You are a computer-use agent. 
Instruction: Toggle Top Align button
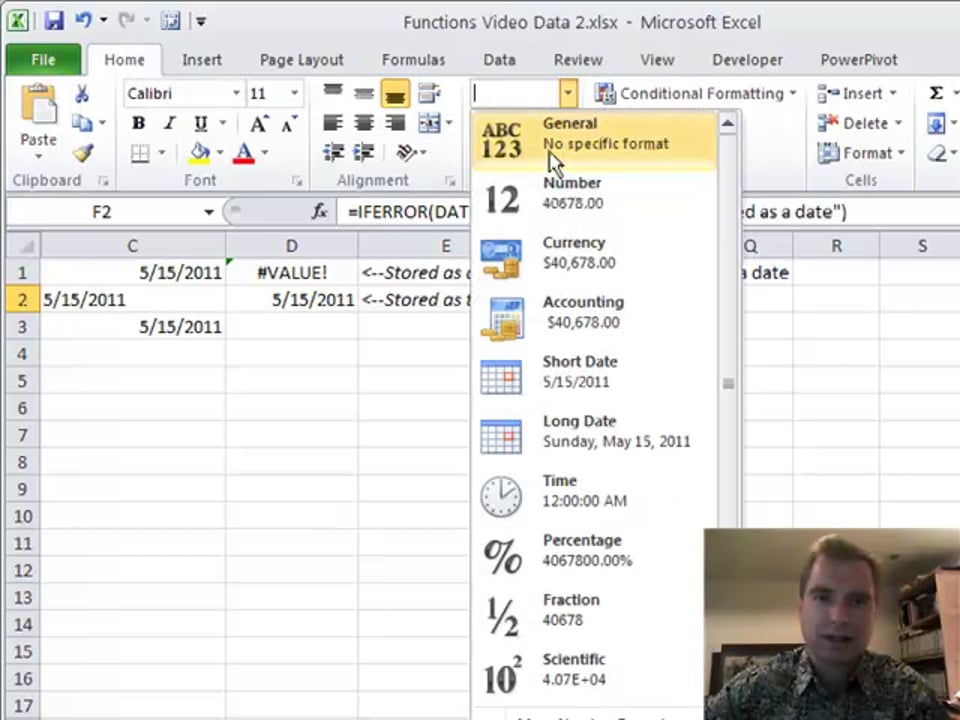tap(333, 93)
